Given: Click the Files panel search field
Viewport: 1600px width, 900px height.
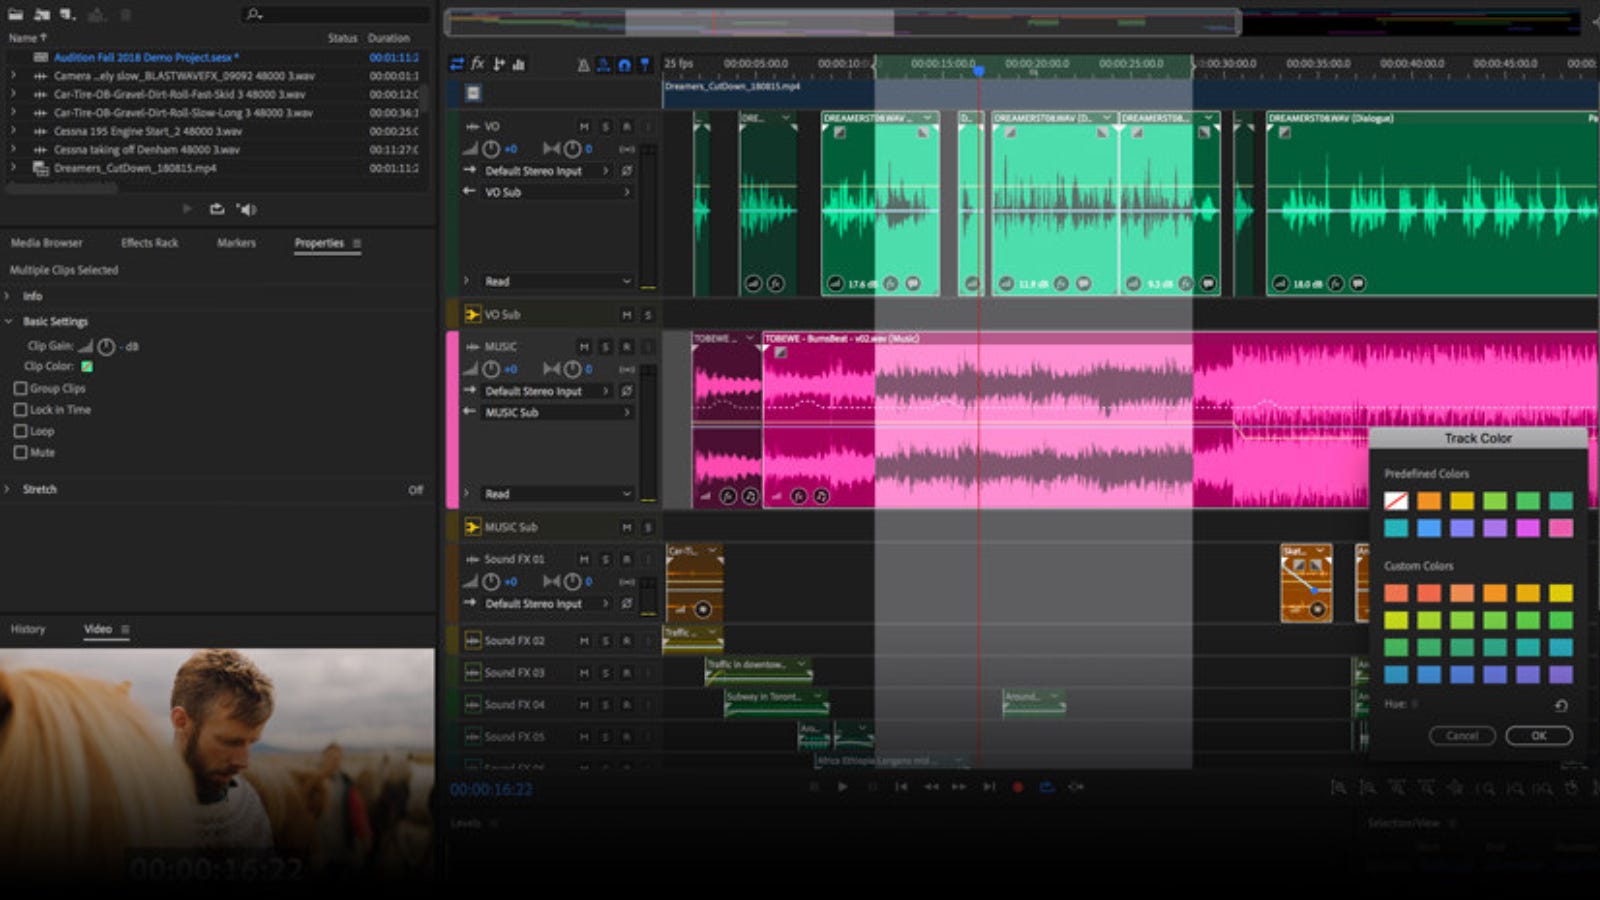Looking at the screenshot, I should [x=335, y=14].
